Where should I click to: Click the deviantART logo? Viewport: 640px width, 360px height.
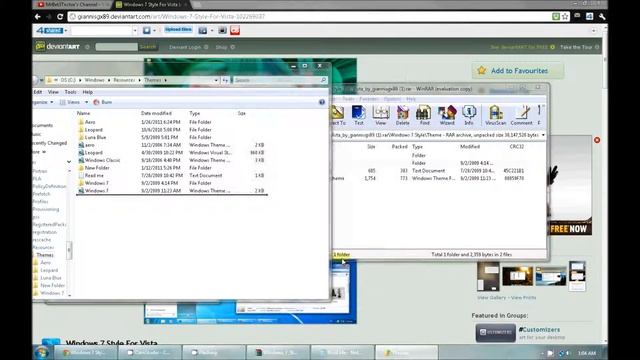click(x=58, y=47)
